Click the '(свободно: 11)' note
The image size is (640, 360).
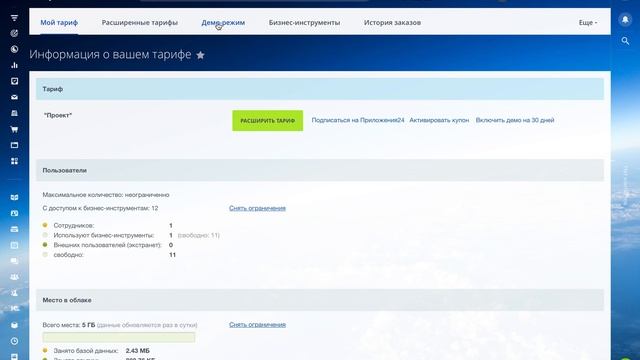[199, 236]
